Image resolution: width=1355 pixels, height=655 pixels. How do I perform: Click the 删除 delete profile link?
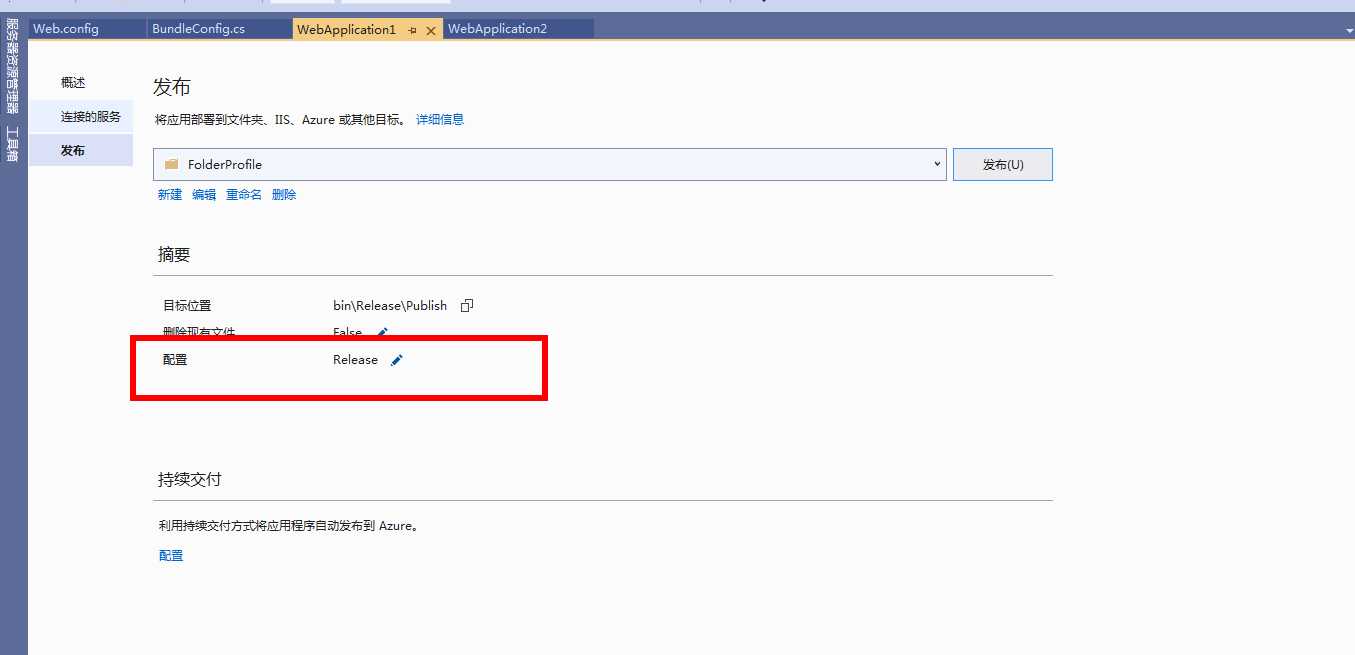(284, 195)
